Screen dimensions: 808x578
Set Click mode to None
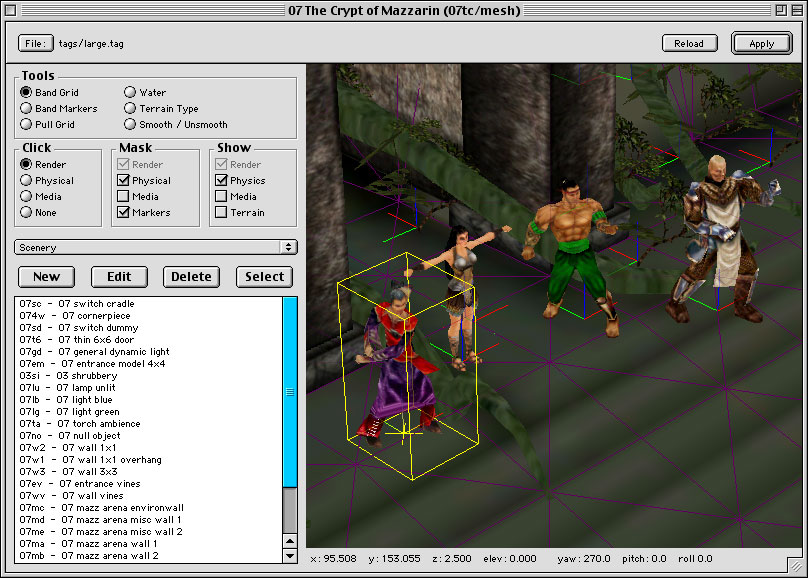[x=26, y=213]
